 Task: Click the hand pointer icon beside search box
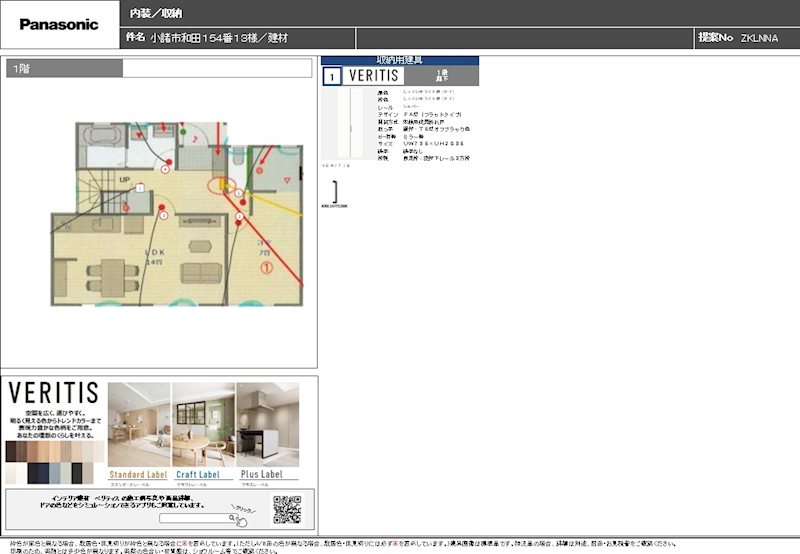(x=241, y=521)
